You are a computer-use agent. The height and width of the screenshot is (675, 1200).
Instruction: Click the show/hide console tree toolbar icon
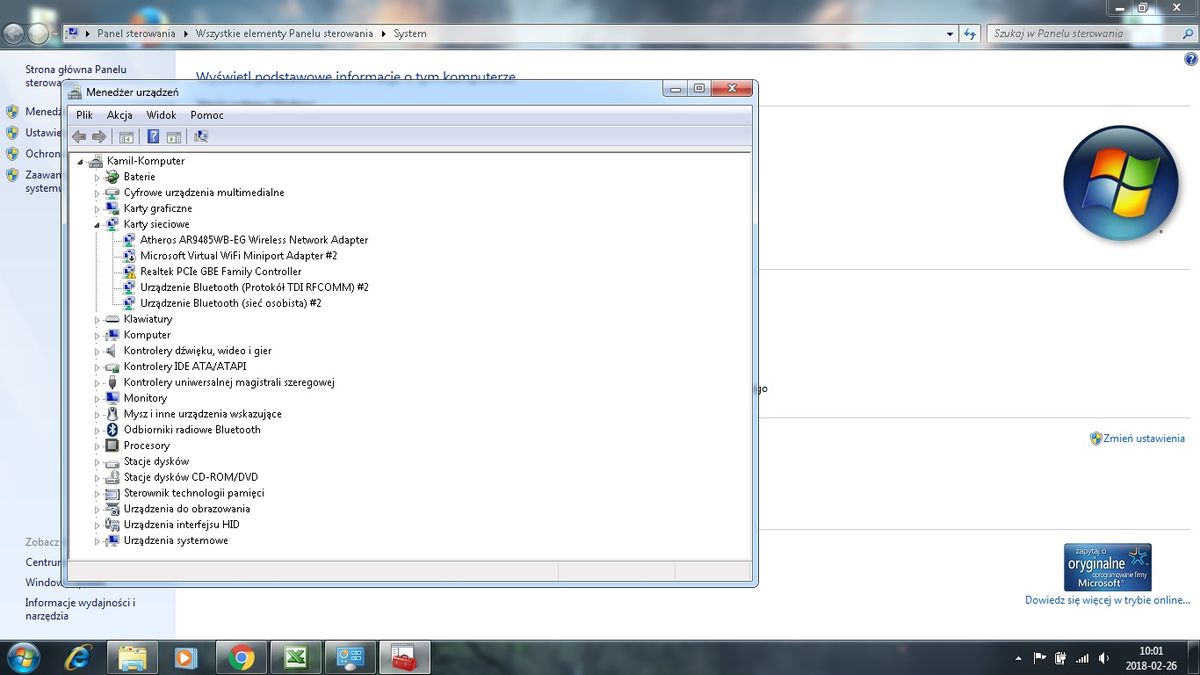click(x=126, y=137)
